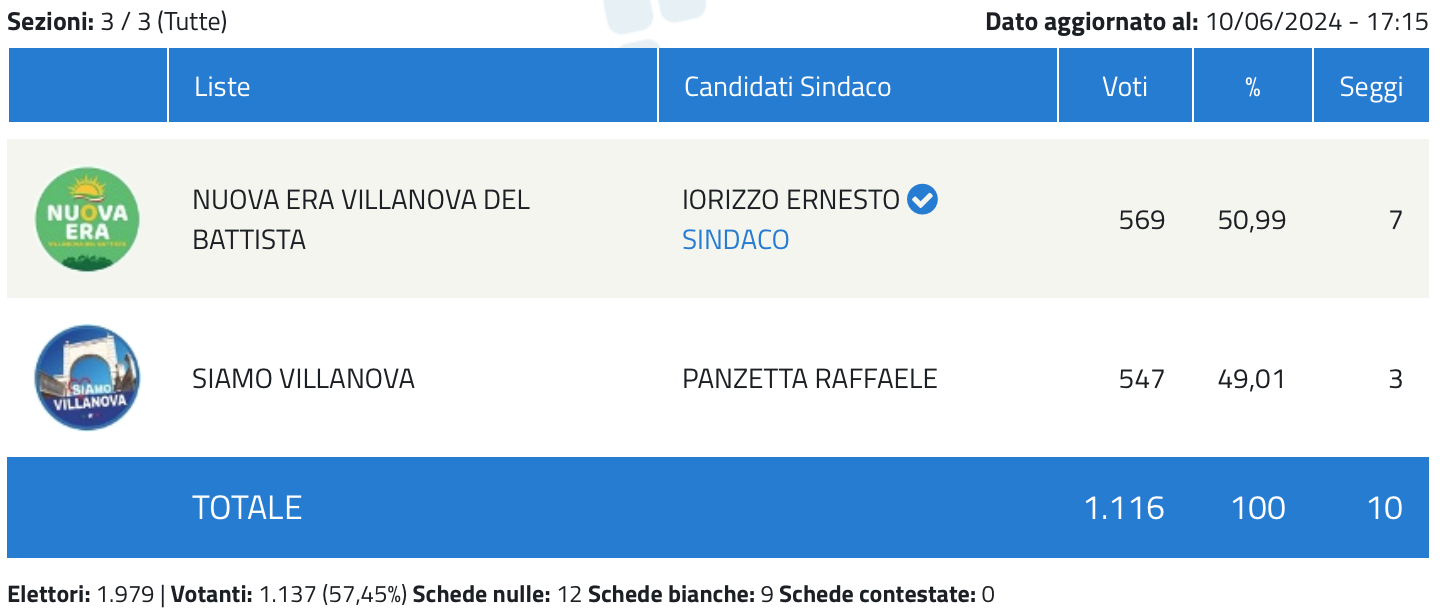The width and height of the screenshot is (1446, 612).
Task: Click list name SIAMO VILLANOVA
Action: (303, 379)
